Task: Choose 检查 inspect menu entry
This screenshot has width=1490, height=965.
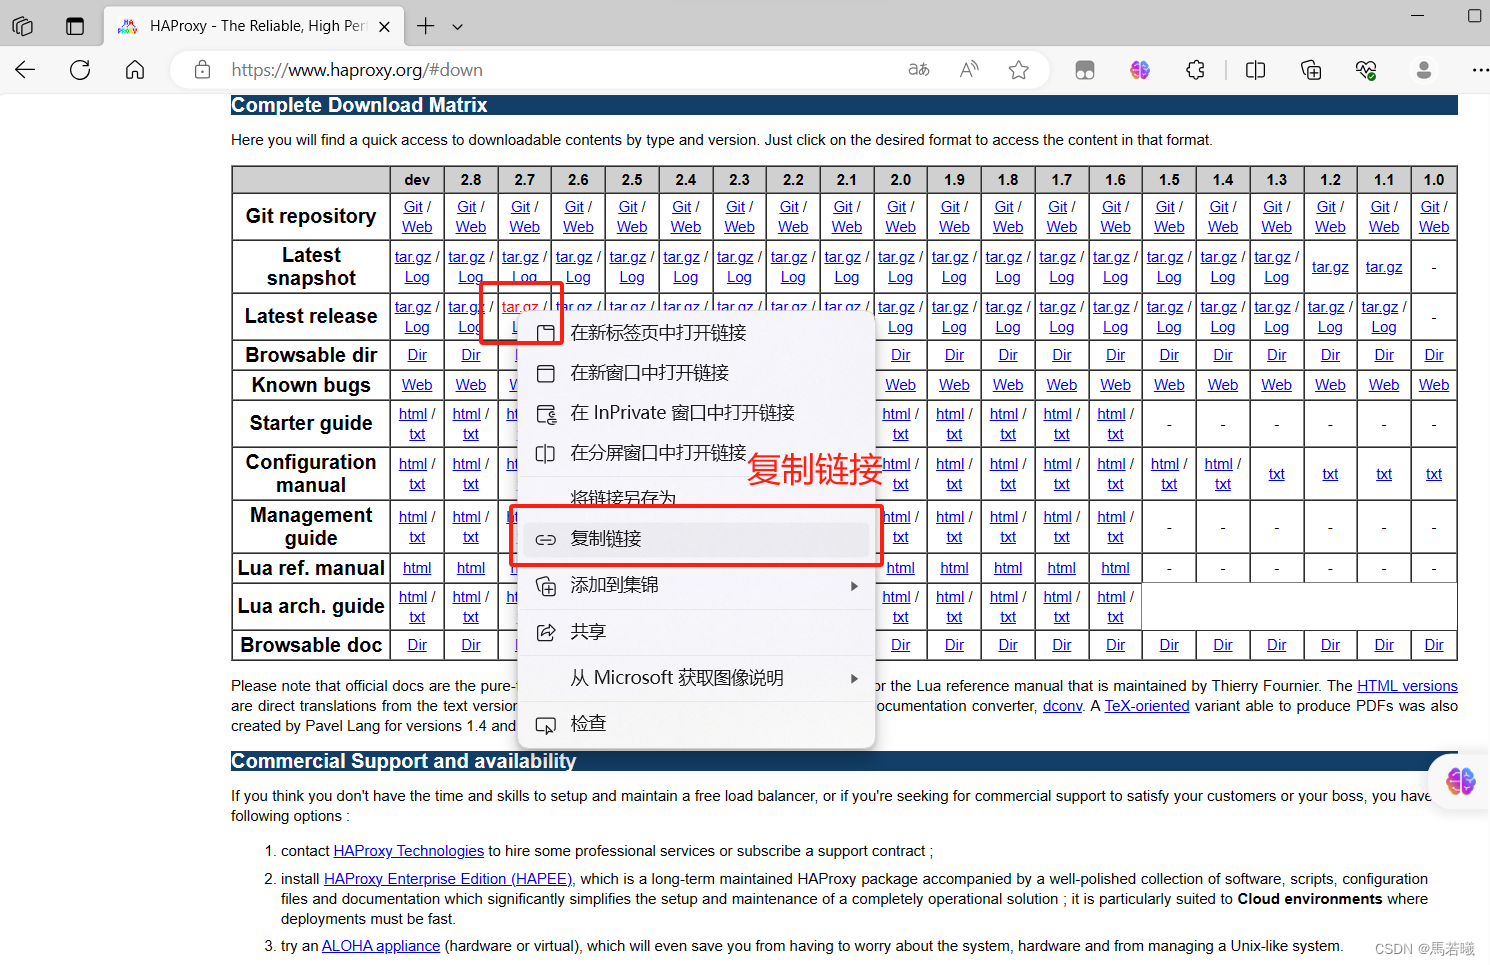Action: [x=697, y=724]
